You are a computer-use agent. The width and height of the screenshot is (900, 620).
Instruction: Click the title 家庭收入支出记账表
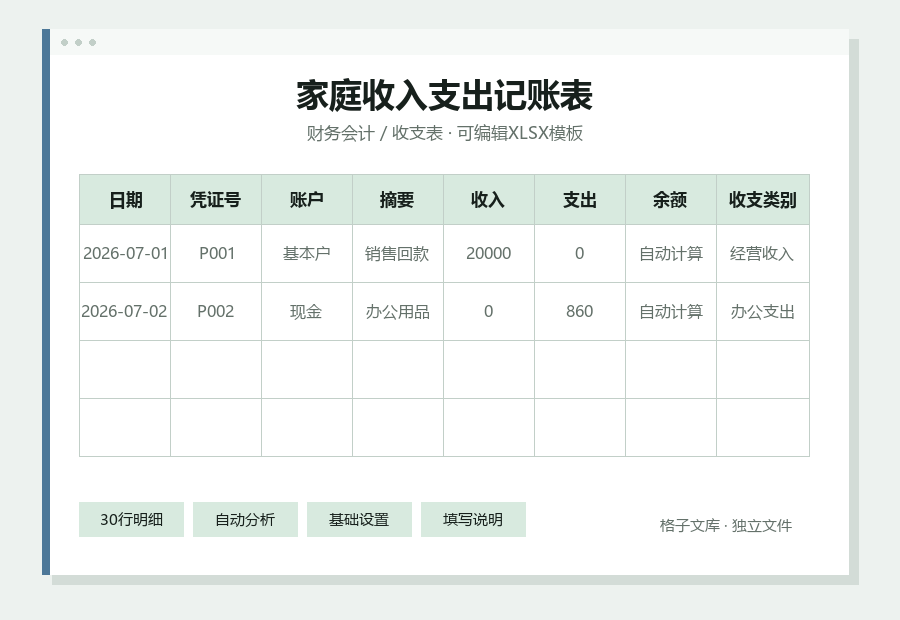(444, 95)
